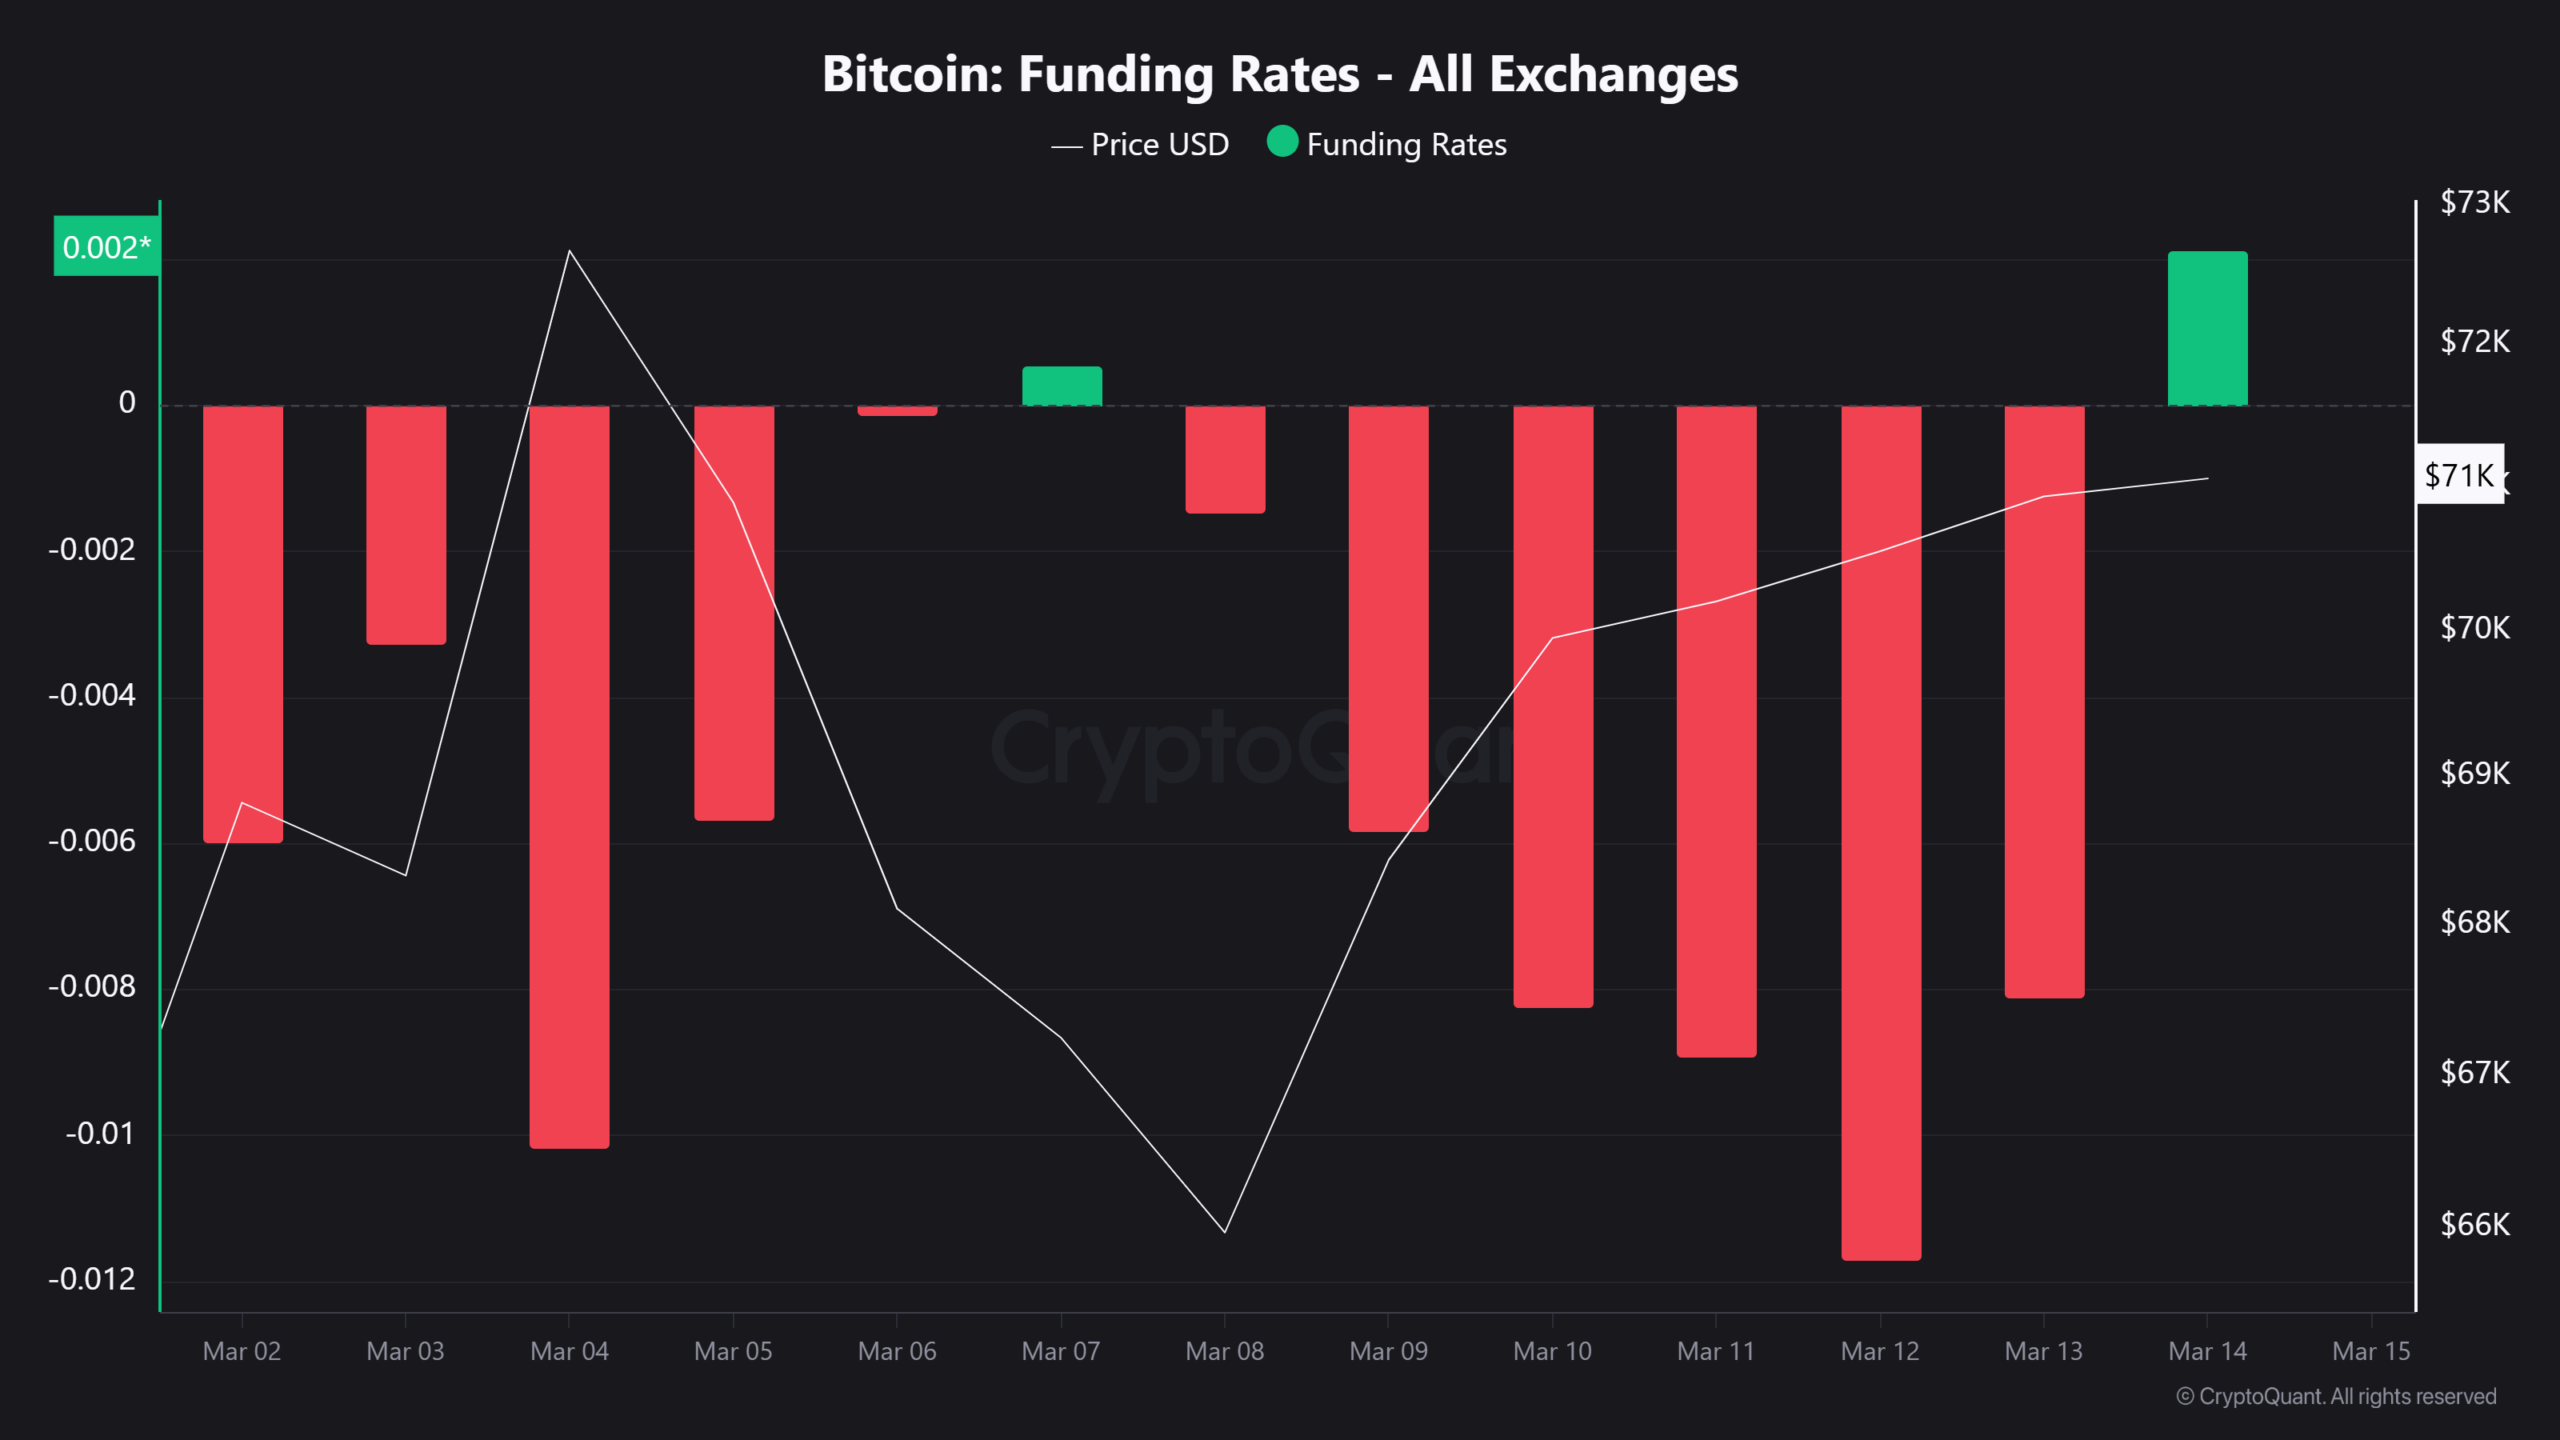2560x1440 pixels.
Task: Click the Mar 15 date label
Action: pos(2371,1351)
